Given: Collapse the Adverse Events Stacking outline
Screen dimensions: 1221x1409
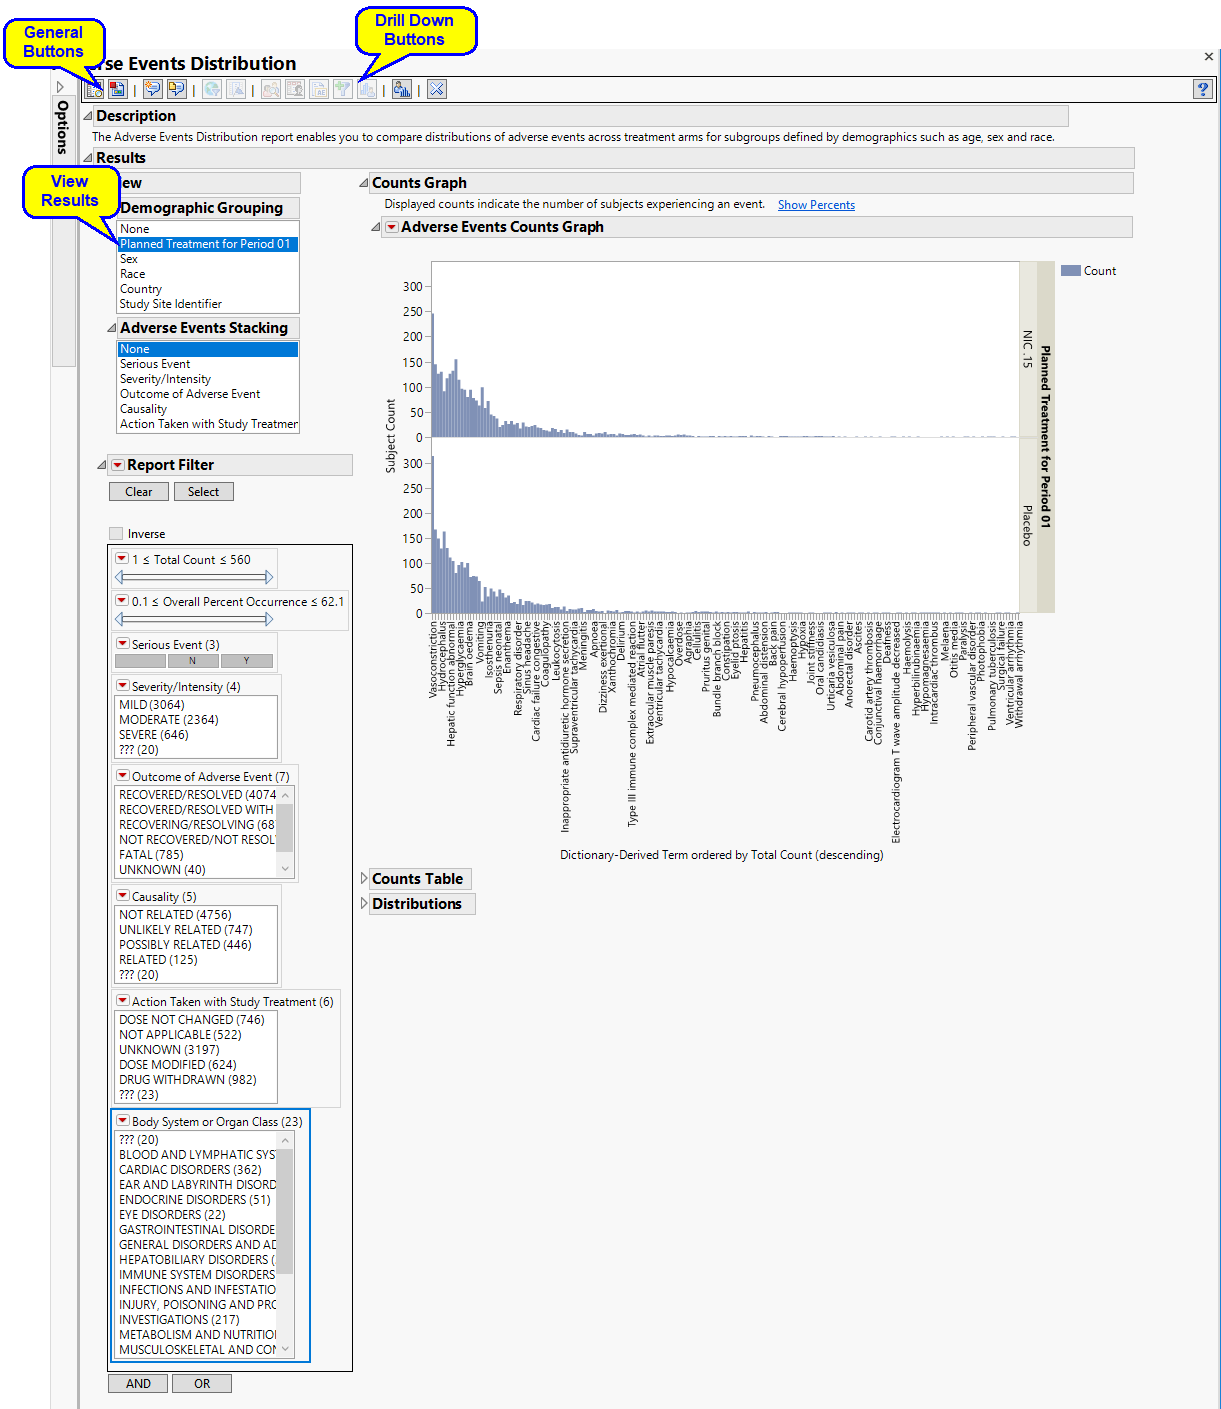Looking at the screenshot, I should (x=112, y=328).
